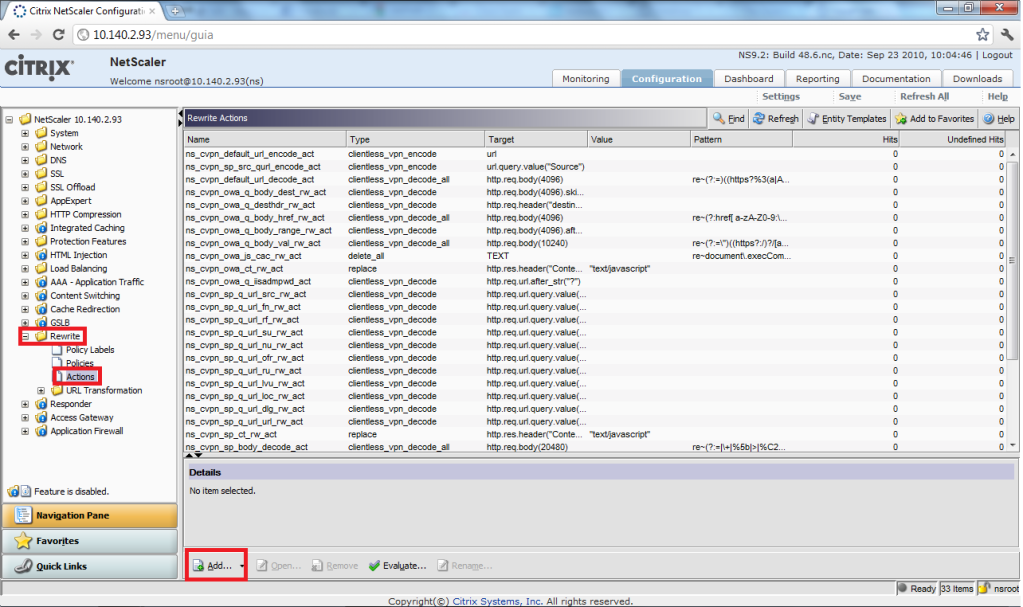Image resolution: width=1023 pixels, height=607 pixels.
Task: Click the browser address bar
Action: pos(522,35)
